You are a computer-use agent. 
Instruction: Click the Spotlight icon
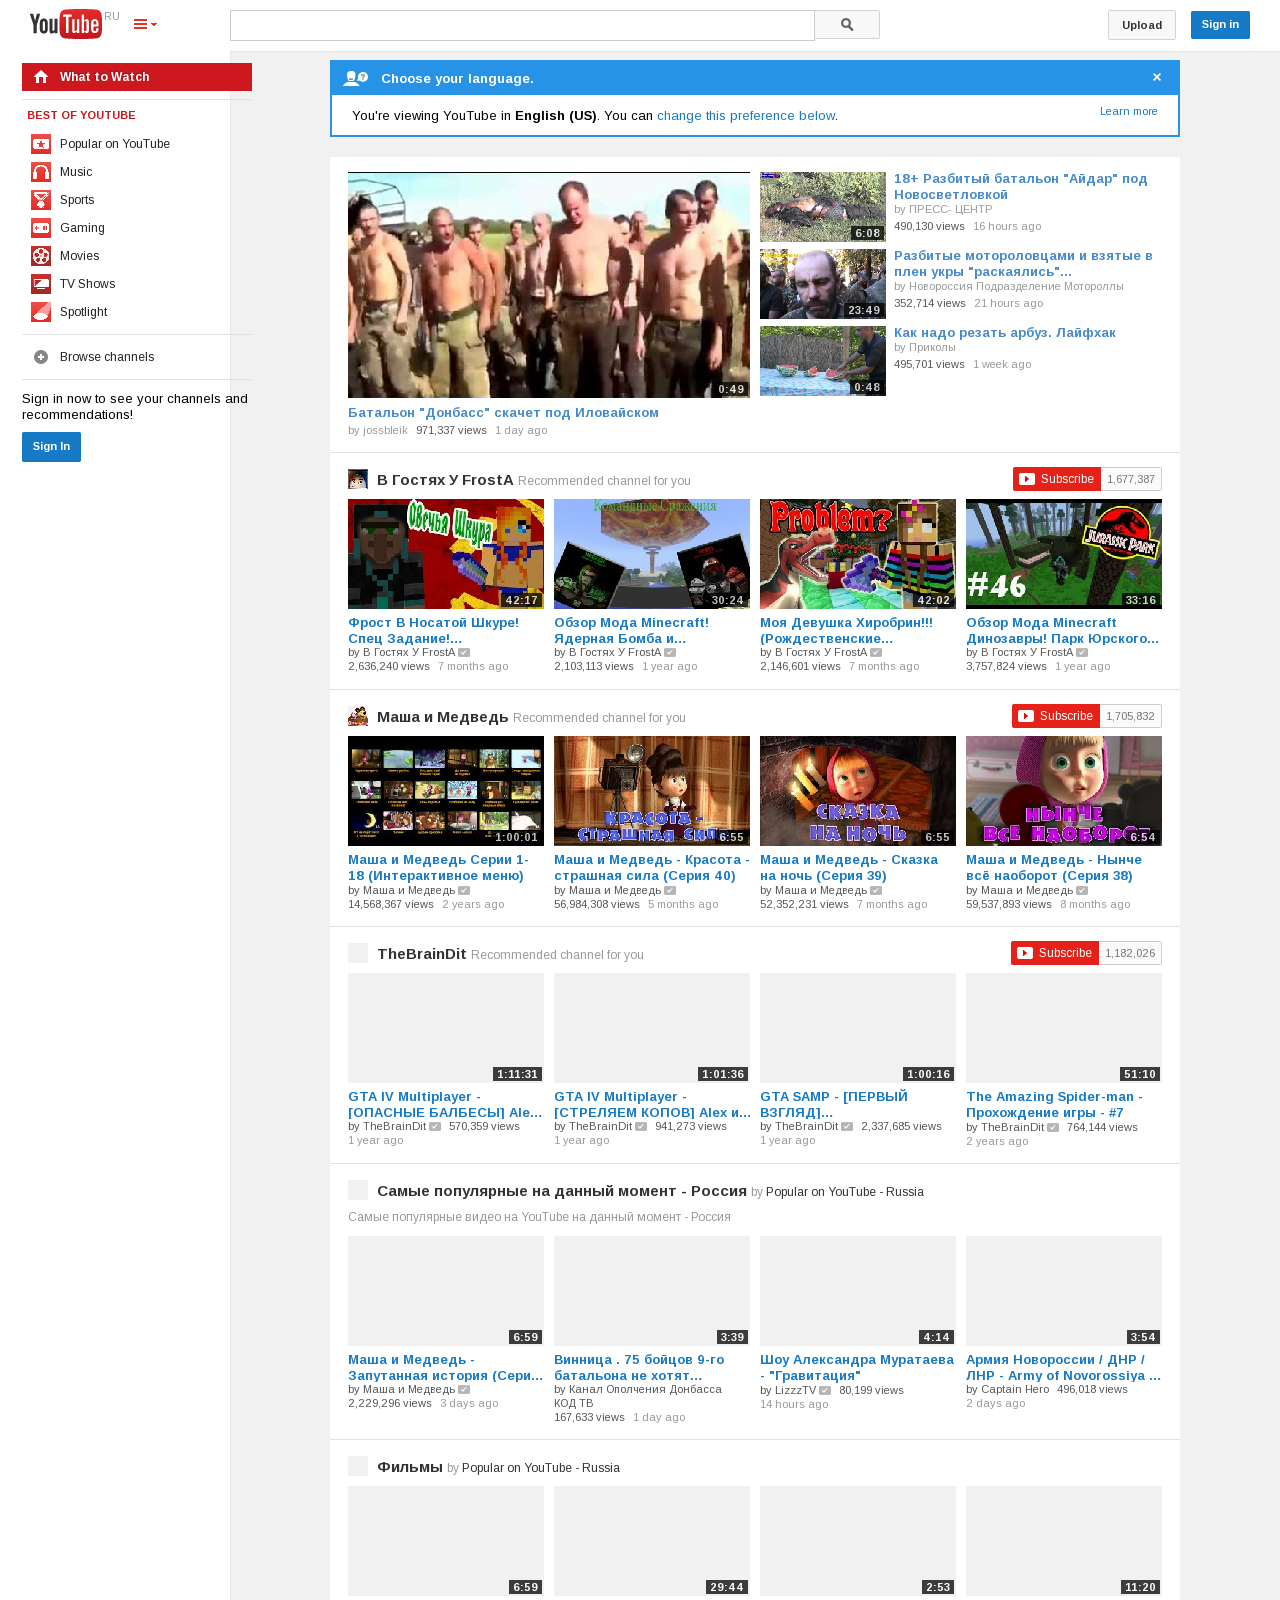pos(41,312)
